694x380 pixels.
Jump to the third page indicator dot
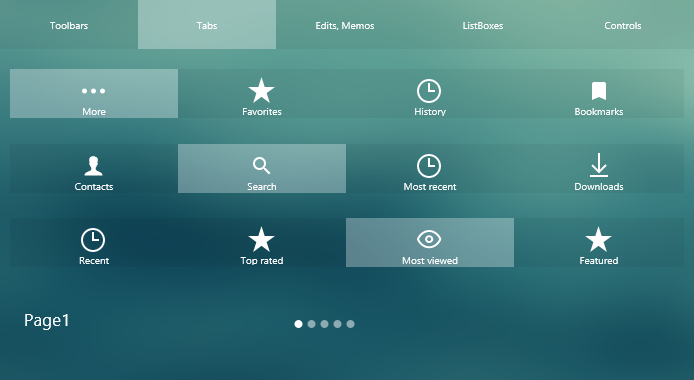pos(324,324)
